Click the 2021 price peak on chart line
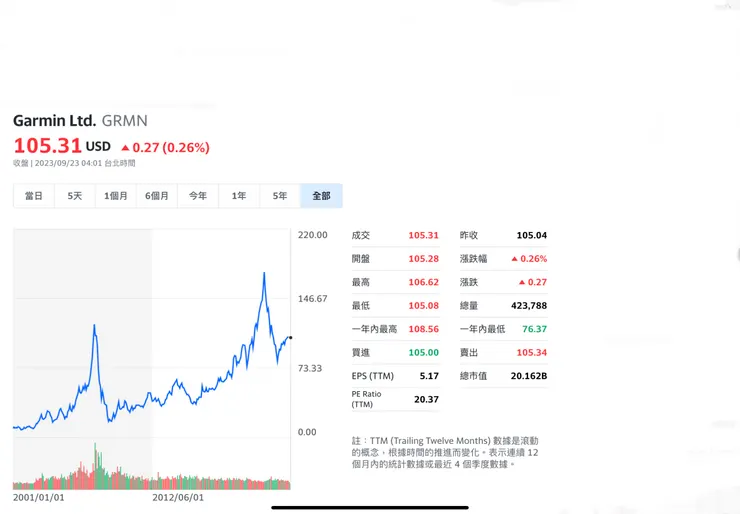 pos(264,273)
